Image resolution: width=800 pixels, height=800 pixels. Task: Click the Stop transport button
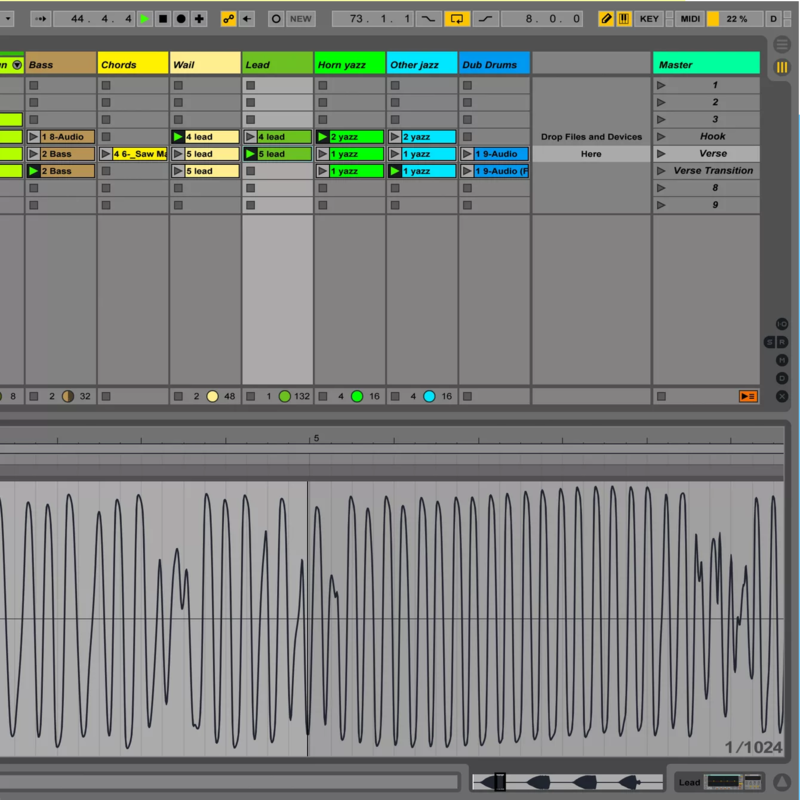coord(163,19)
